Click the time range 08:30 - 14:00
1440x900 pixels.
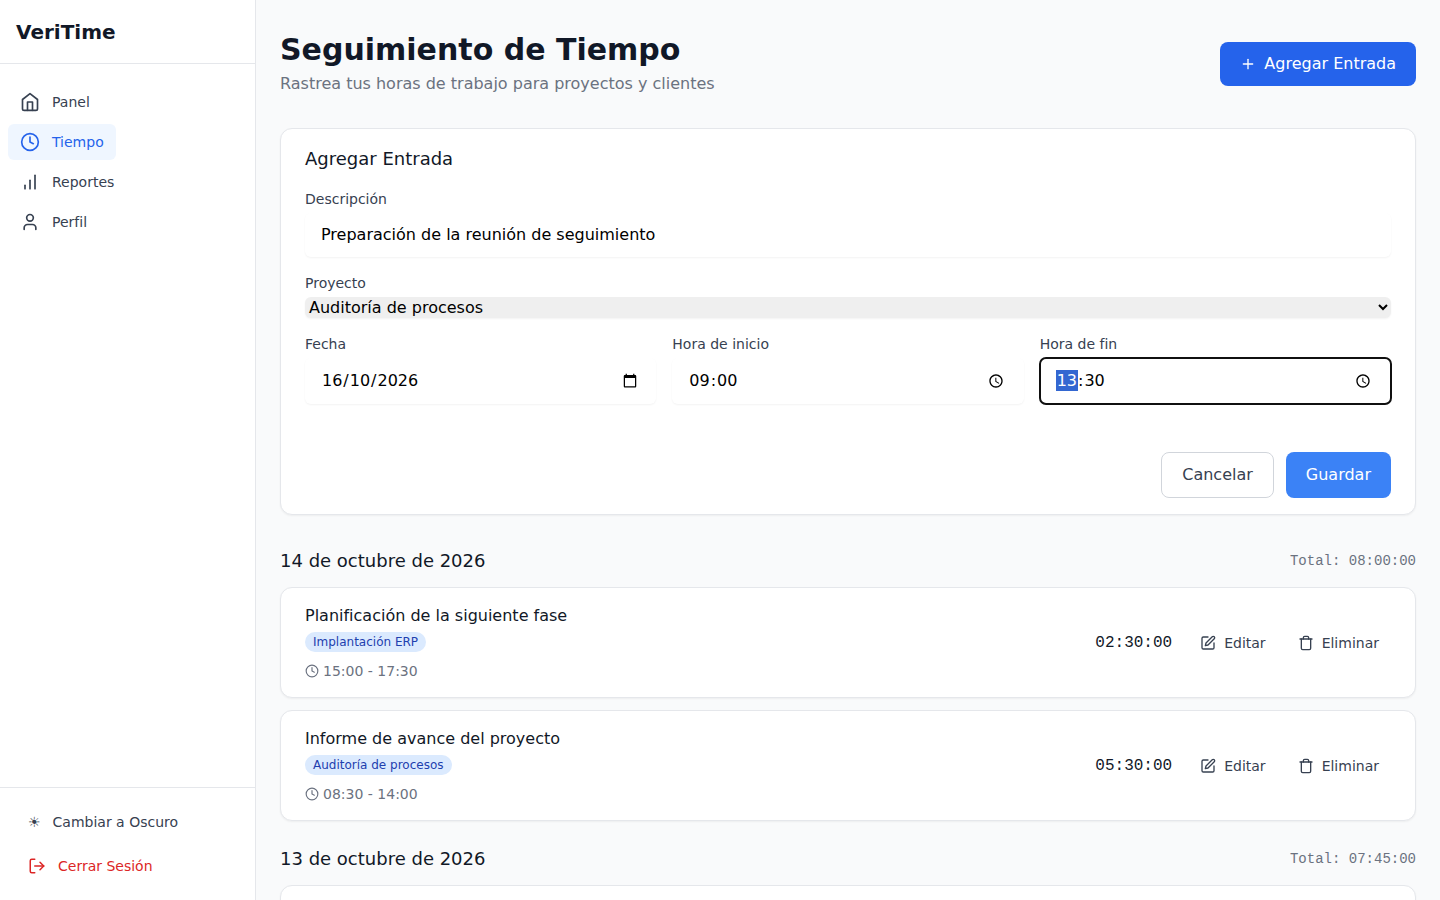click(x=370, y=794)
